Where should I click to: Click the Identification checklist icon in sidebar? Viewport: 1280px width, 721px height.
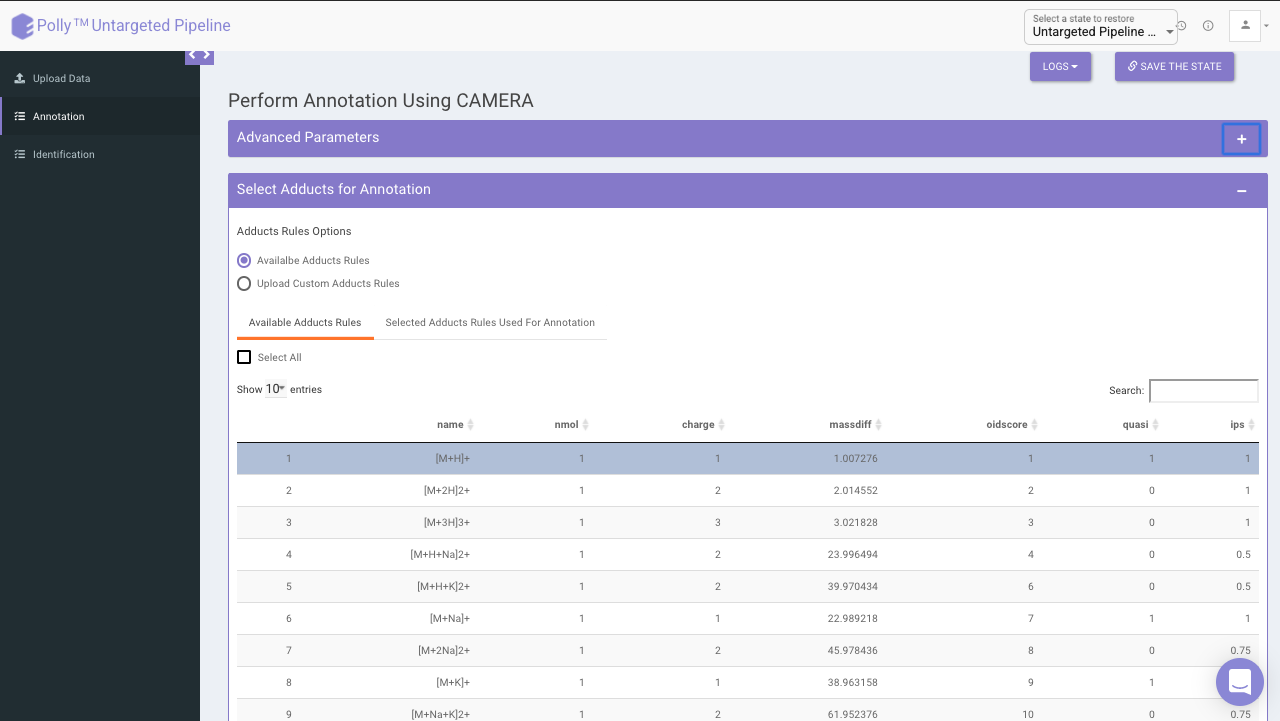click(x=20, y=154)
